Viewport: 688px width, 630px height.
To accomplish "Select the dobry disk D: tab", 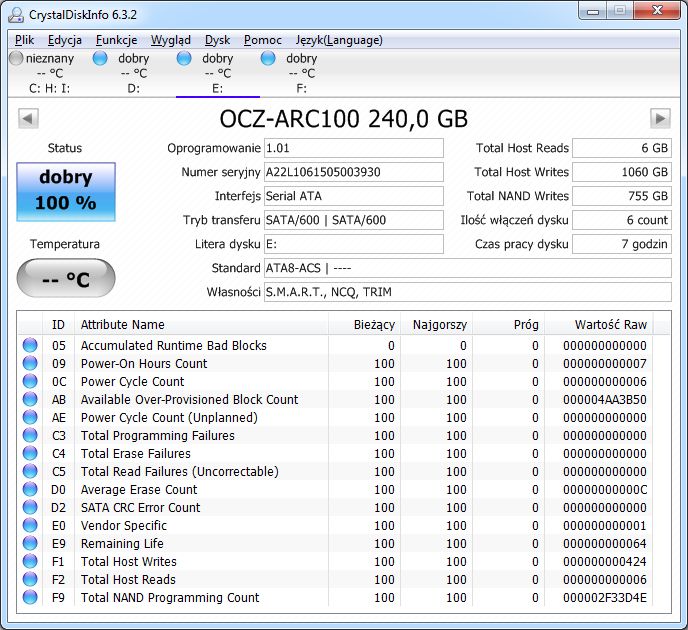I will 133,73.
